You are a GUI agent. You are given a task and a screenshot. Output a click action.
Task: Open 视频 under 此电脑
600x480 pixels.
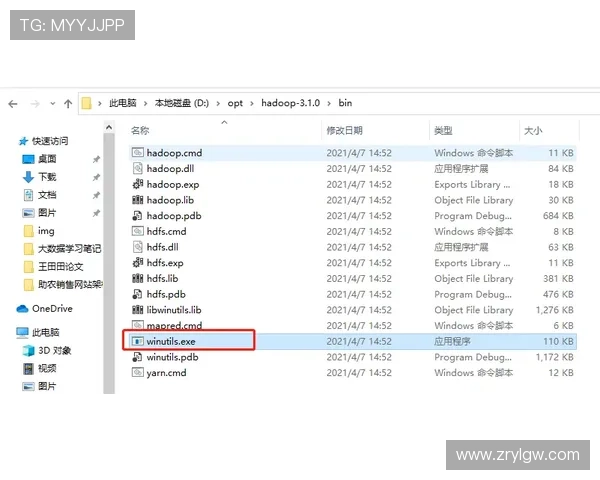pyautogui.click(x=47, y=368)
